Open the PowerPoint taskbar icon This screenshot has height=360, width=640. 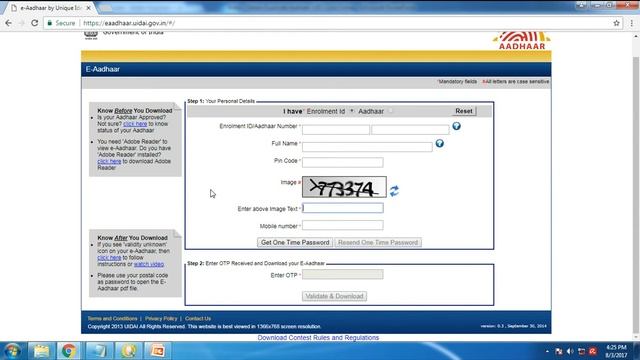157,351
